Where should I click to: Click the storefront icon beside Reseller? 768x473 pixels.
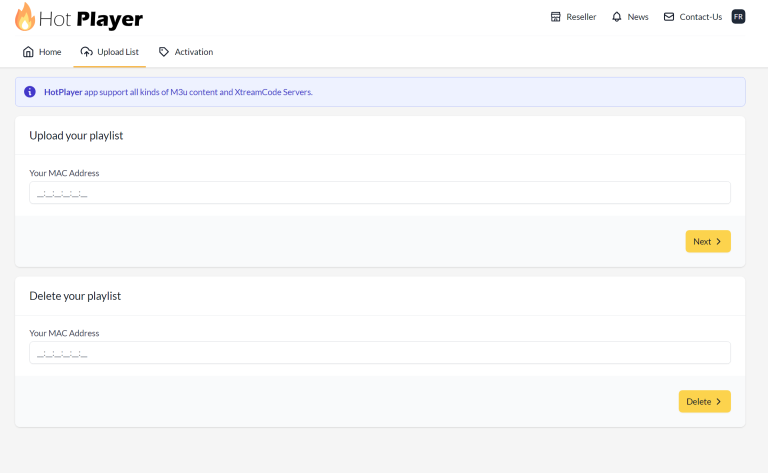(x=556, y=17)
